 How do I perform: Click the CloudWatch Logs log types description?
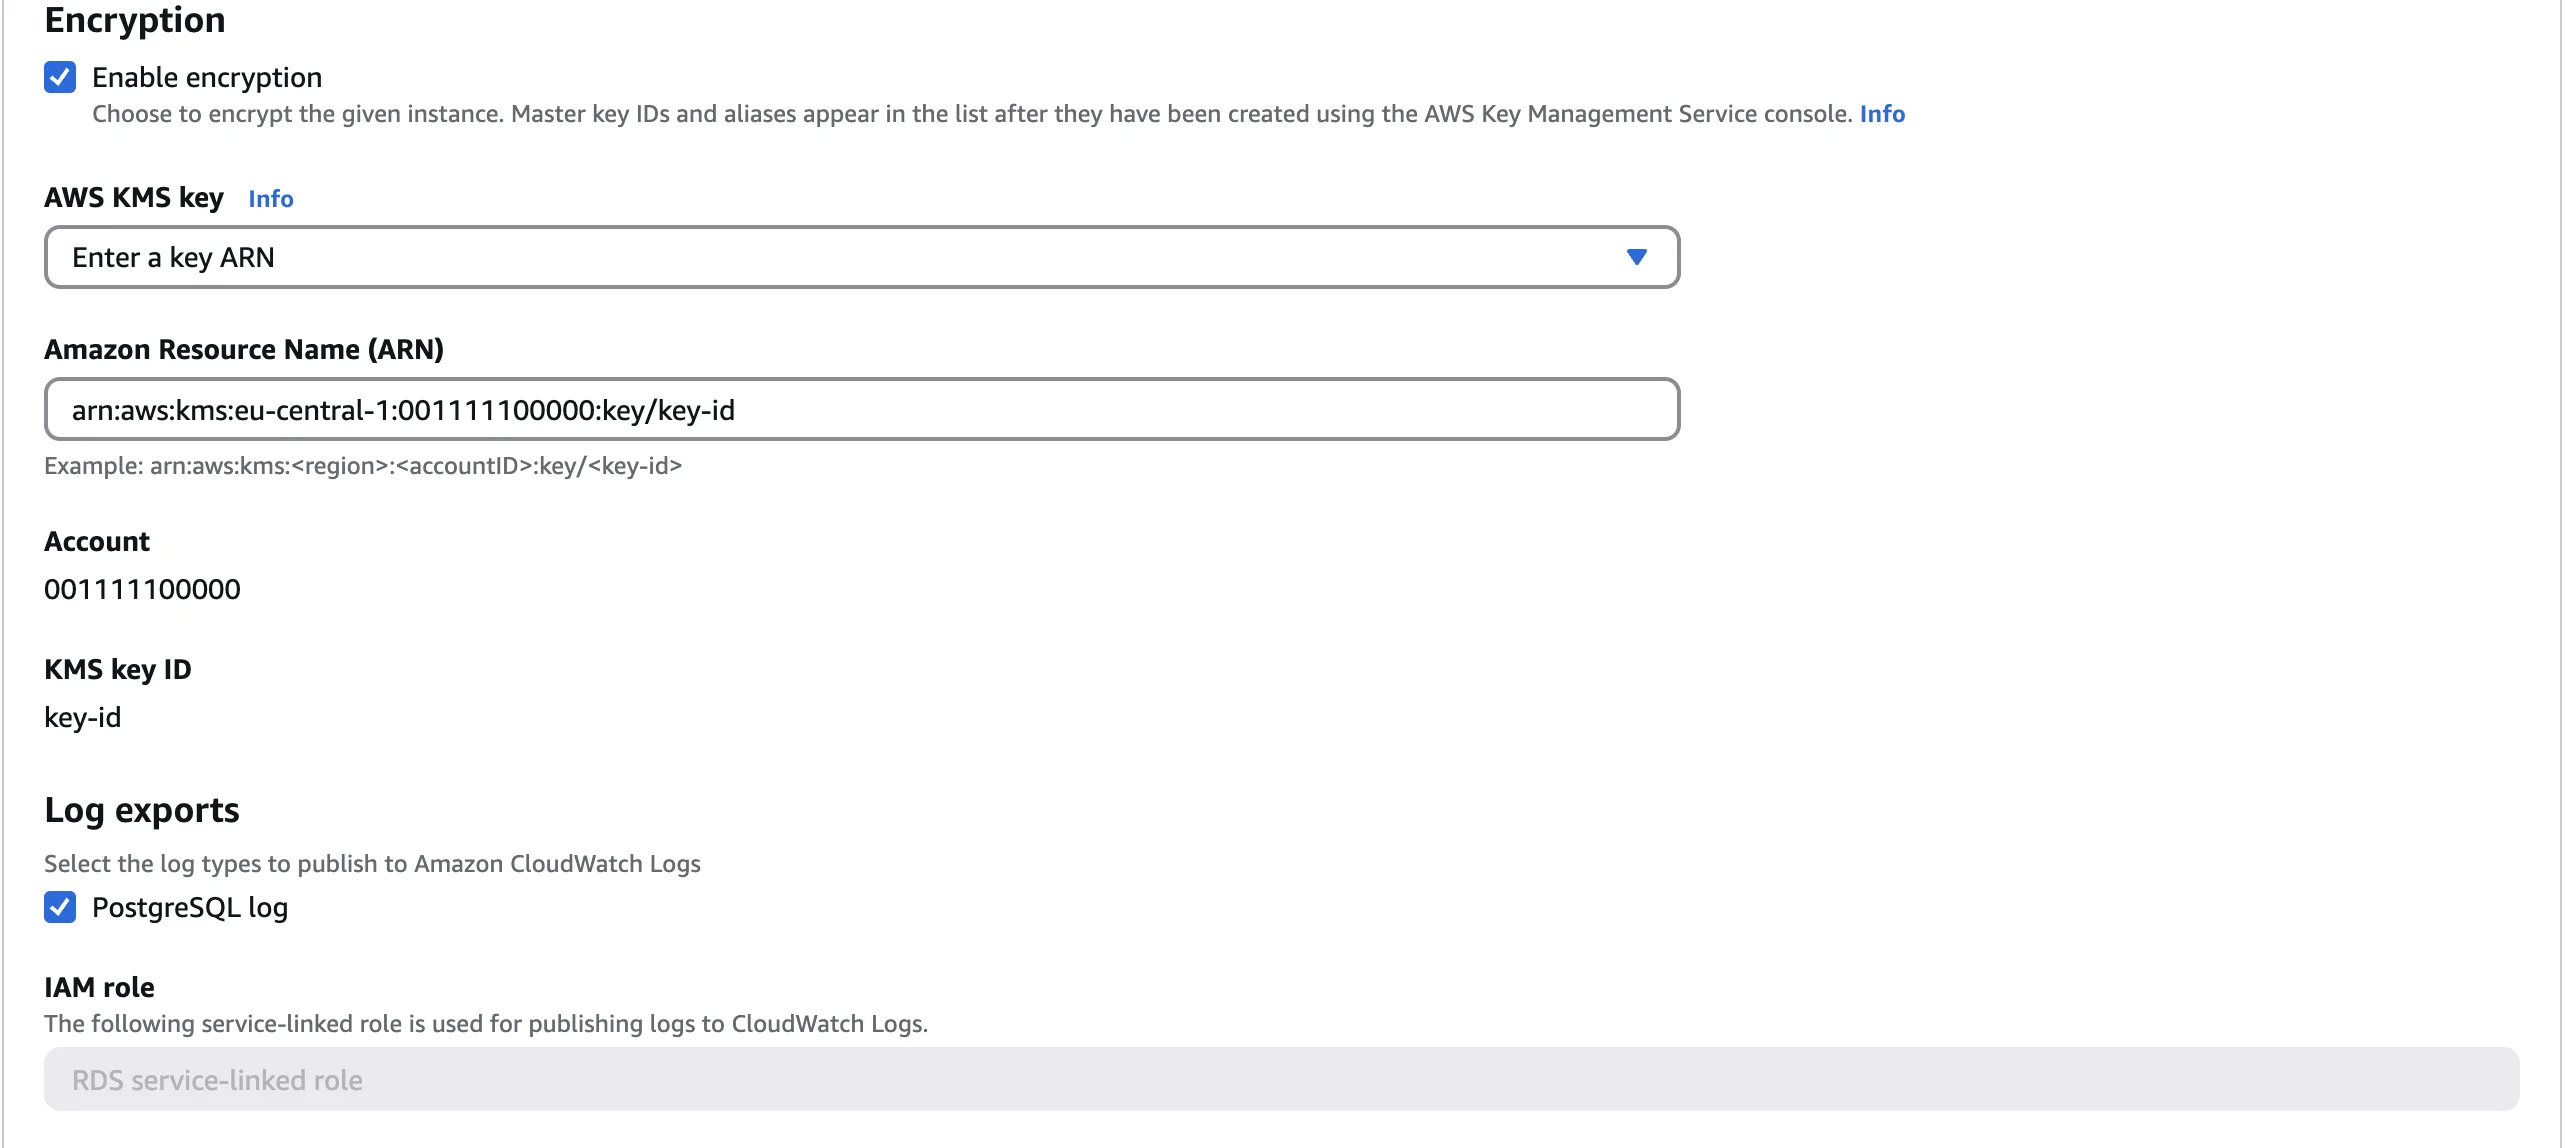click(x=372, y=864)
